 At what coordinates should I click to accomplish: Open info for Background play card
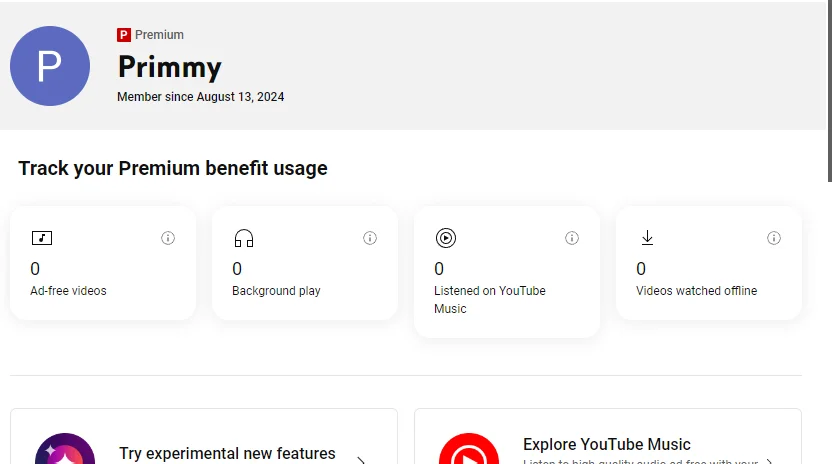point(370,238)
